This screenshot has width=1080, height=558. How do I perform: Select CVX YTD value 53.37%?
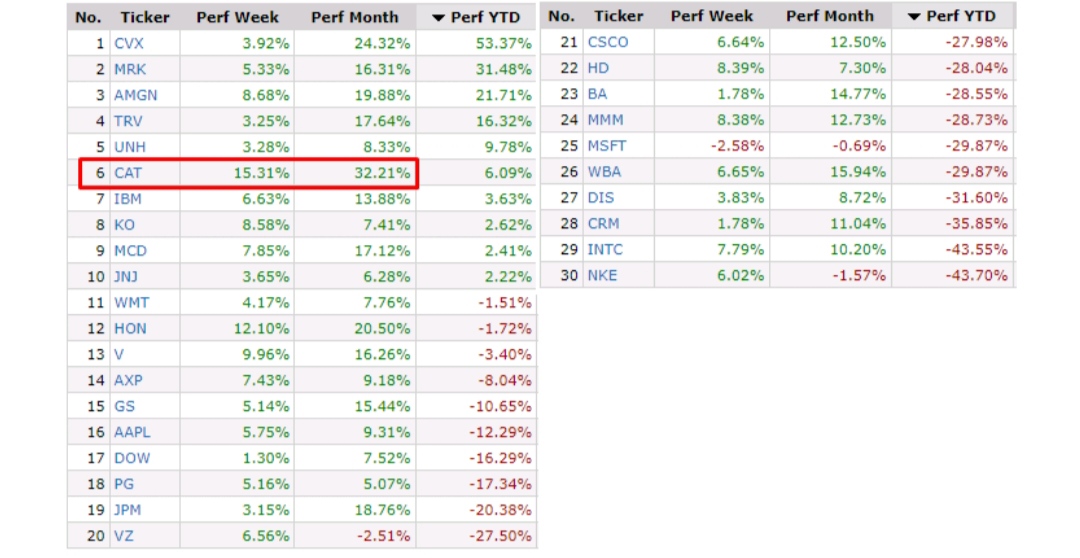pos(503,43)
